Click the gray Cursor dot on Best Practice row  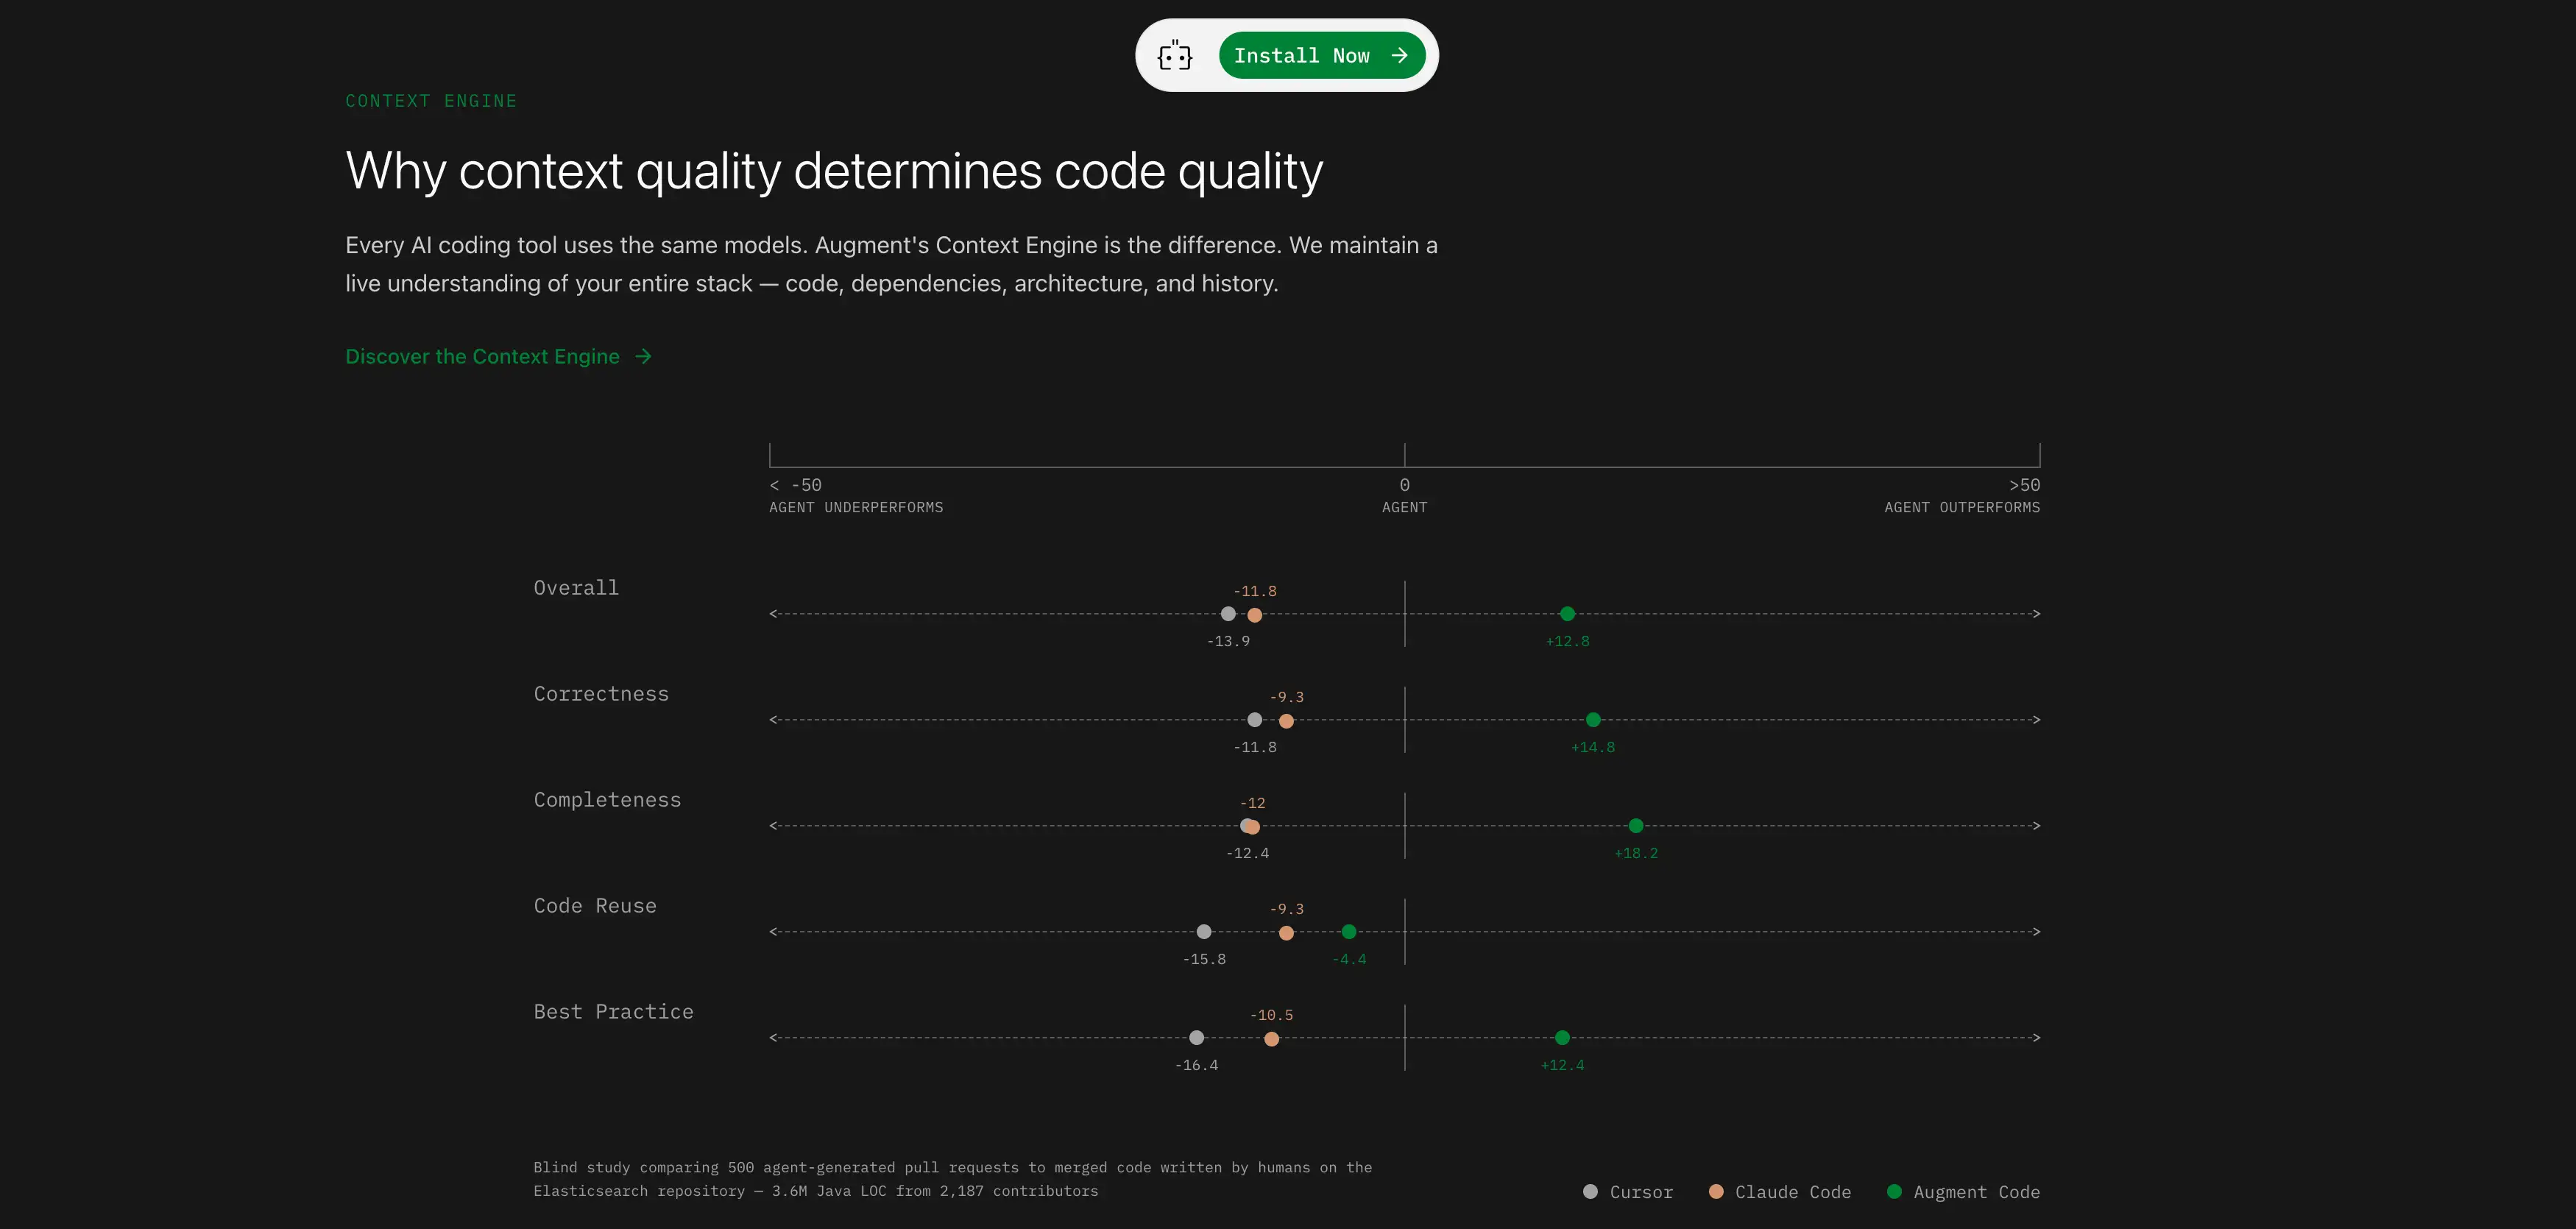1196,1038
